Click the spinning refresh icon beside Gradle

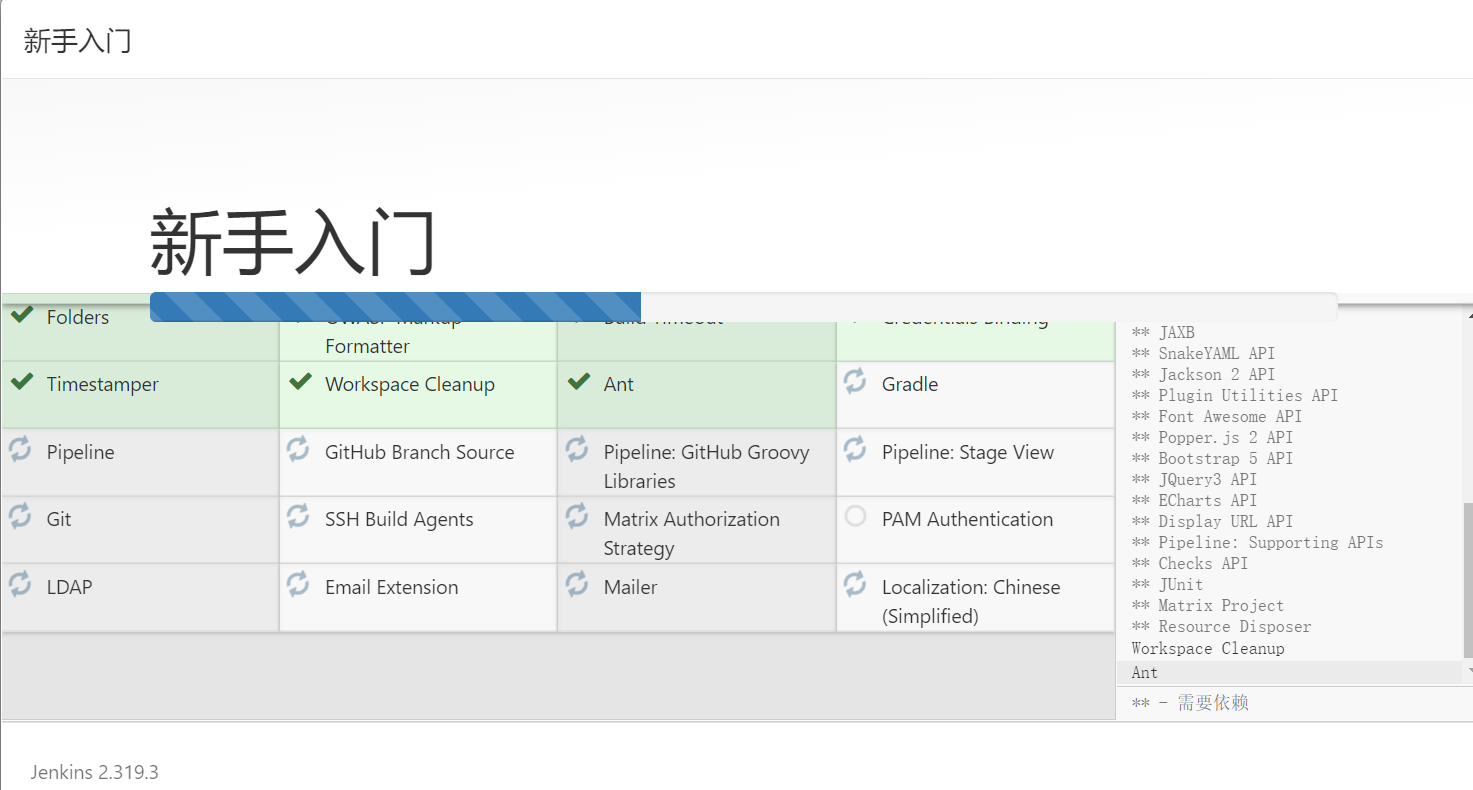855,381
